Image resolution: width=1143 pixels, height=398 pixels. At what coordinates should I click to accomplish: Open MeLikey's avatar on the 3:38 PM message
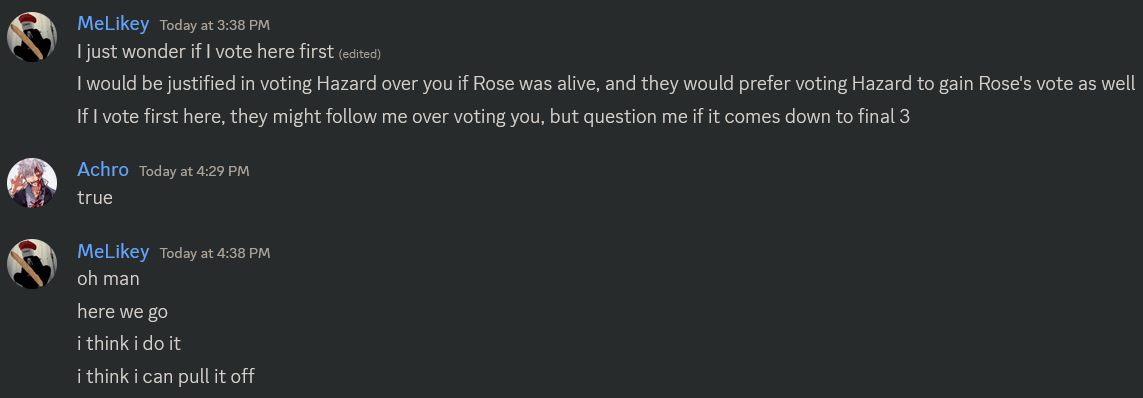(x=32, y=36)
